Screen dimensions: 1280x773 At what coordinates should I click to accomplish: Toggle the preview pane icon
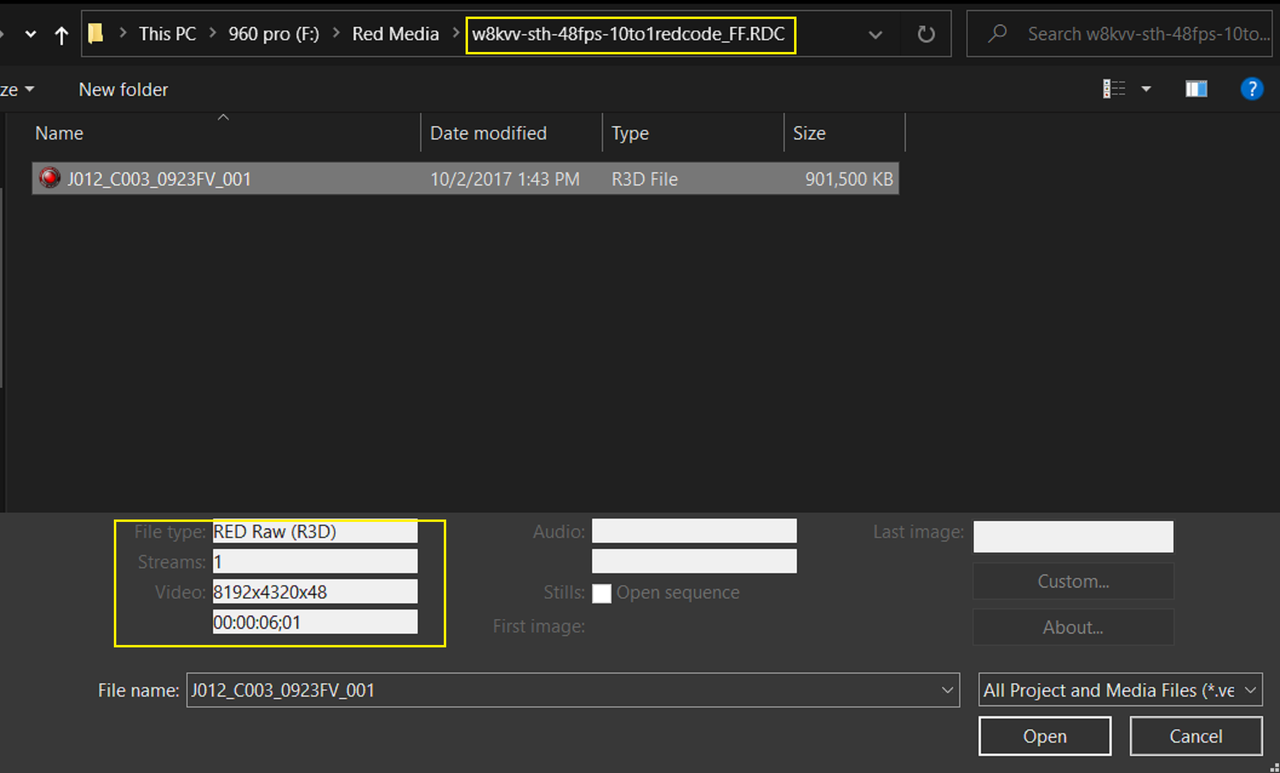[x=1196, y=89]
